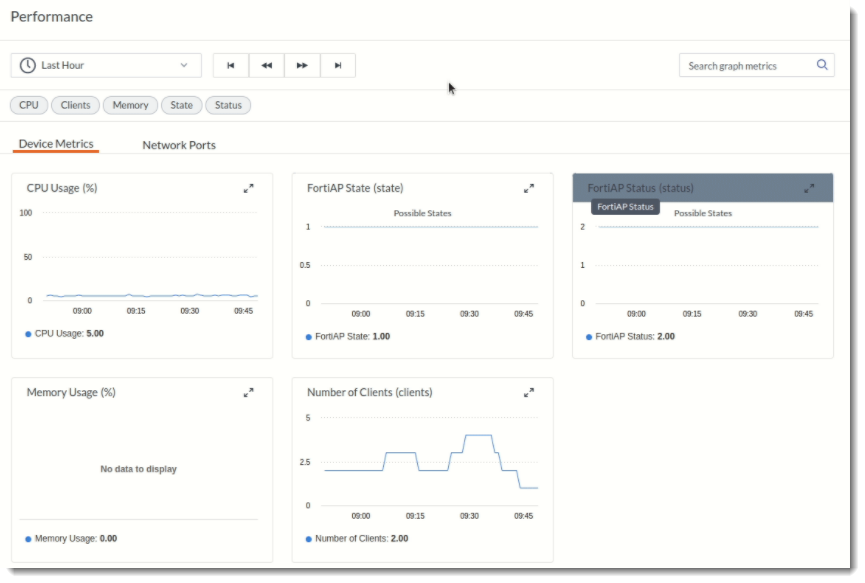
Task: Focus the Search graph metrics field
Action: [747, 66]
